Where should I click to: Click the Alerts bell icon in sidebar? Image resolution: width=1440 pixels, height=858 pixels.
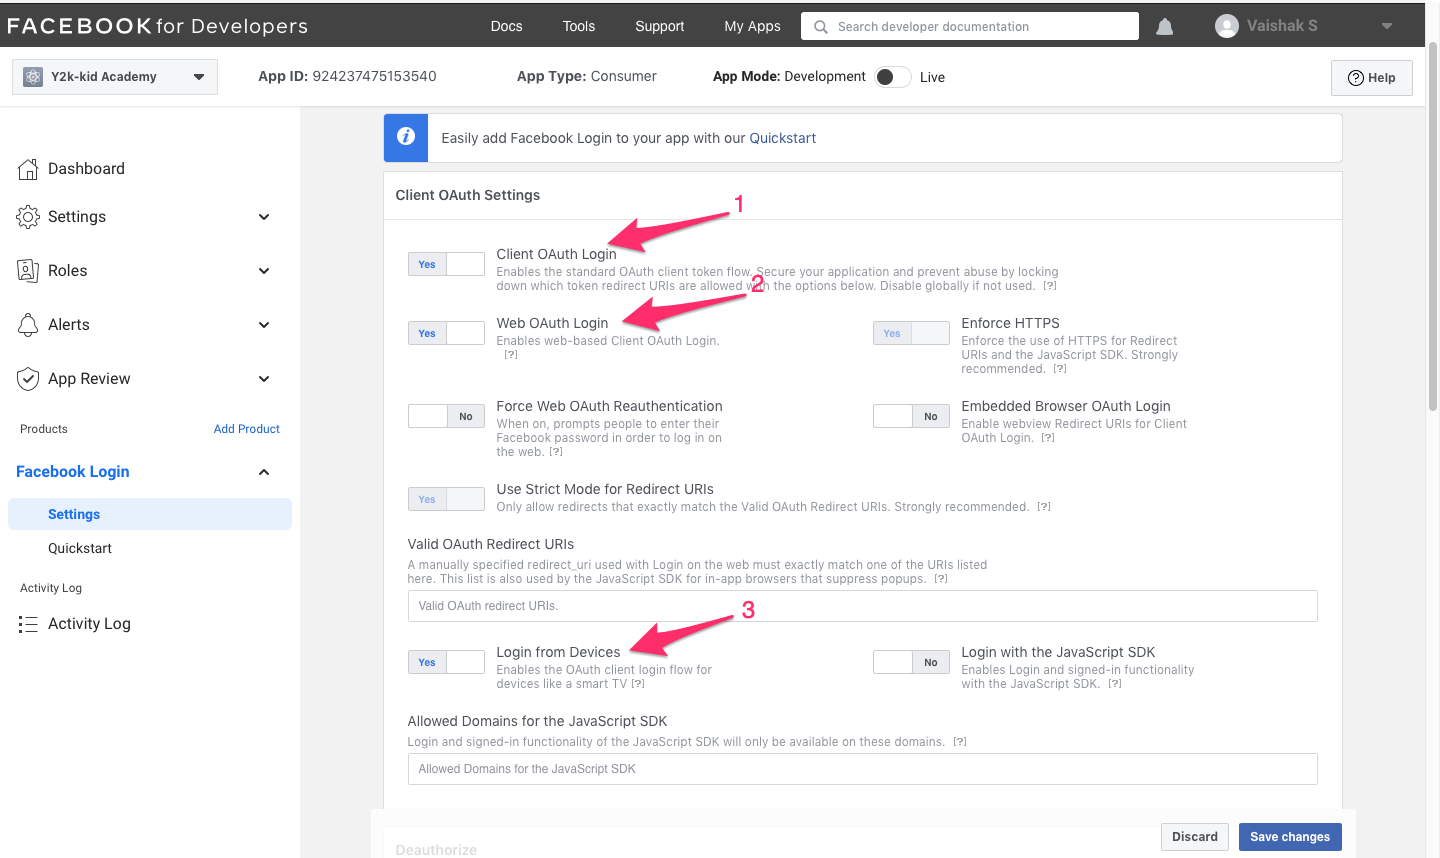28,325
